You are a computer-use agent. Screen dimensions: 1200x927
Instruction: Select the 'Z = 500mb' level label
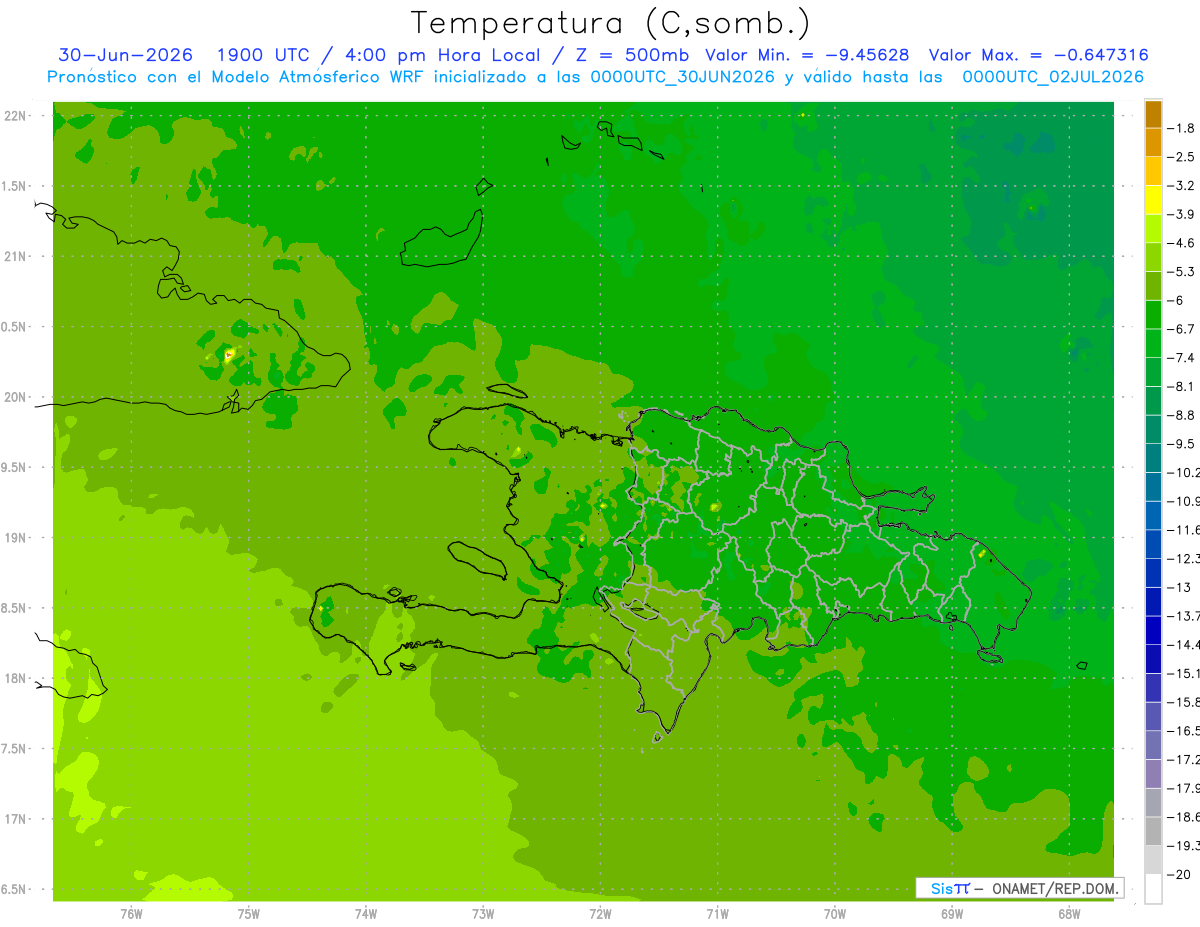coord(634,55)
